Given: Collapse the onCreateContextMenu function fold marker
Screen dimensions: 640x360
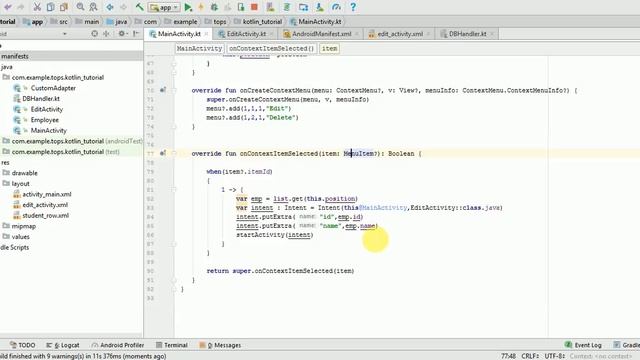Looking at the screenshot, I should point(174,90).
